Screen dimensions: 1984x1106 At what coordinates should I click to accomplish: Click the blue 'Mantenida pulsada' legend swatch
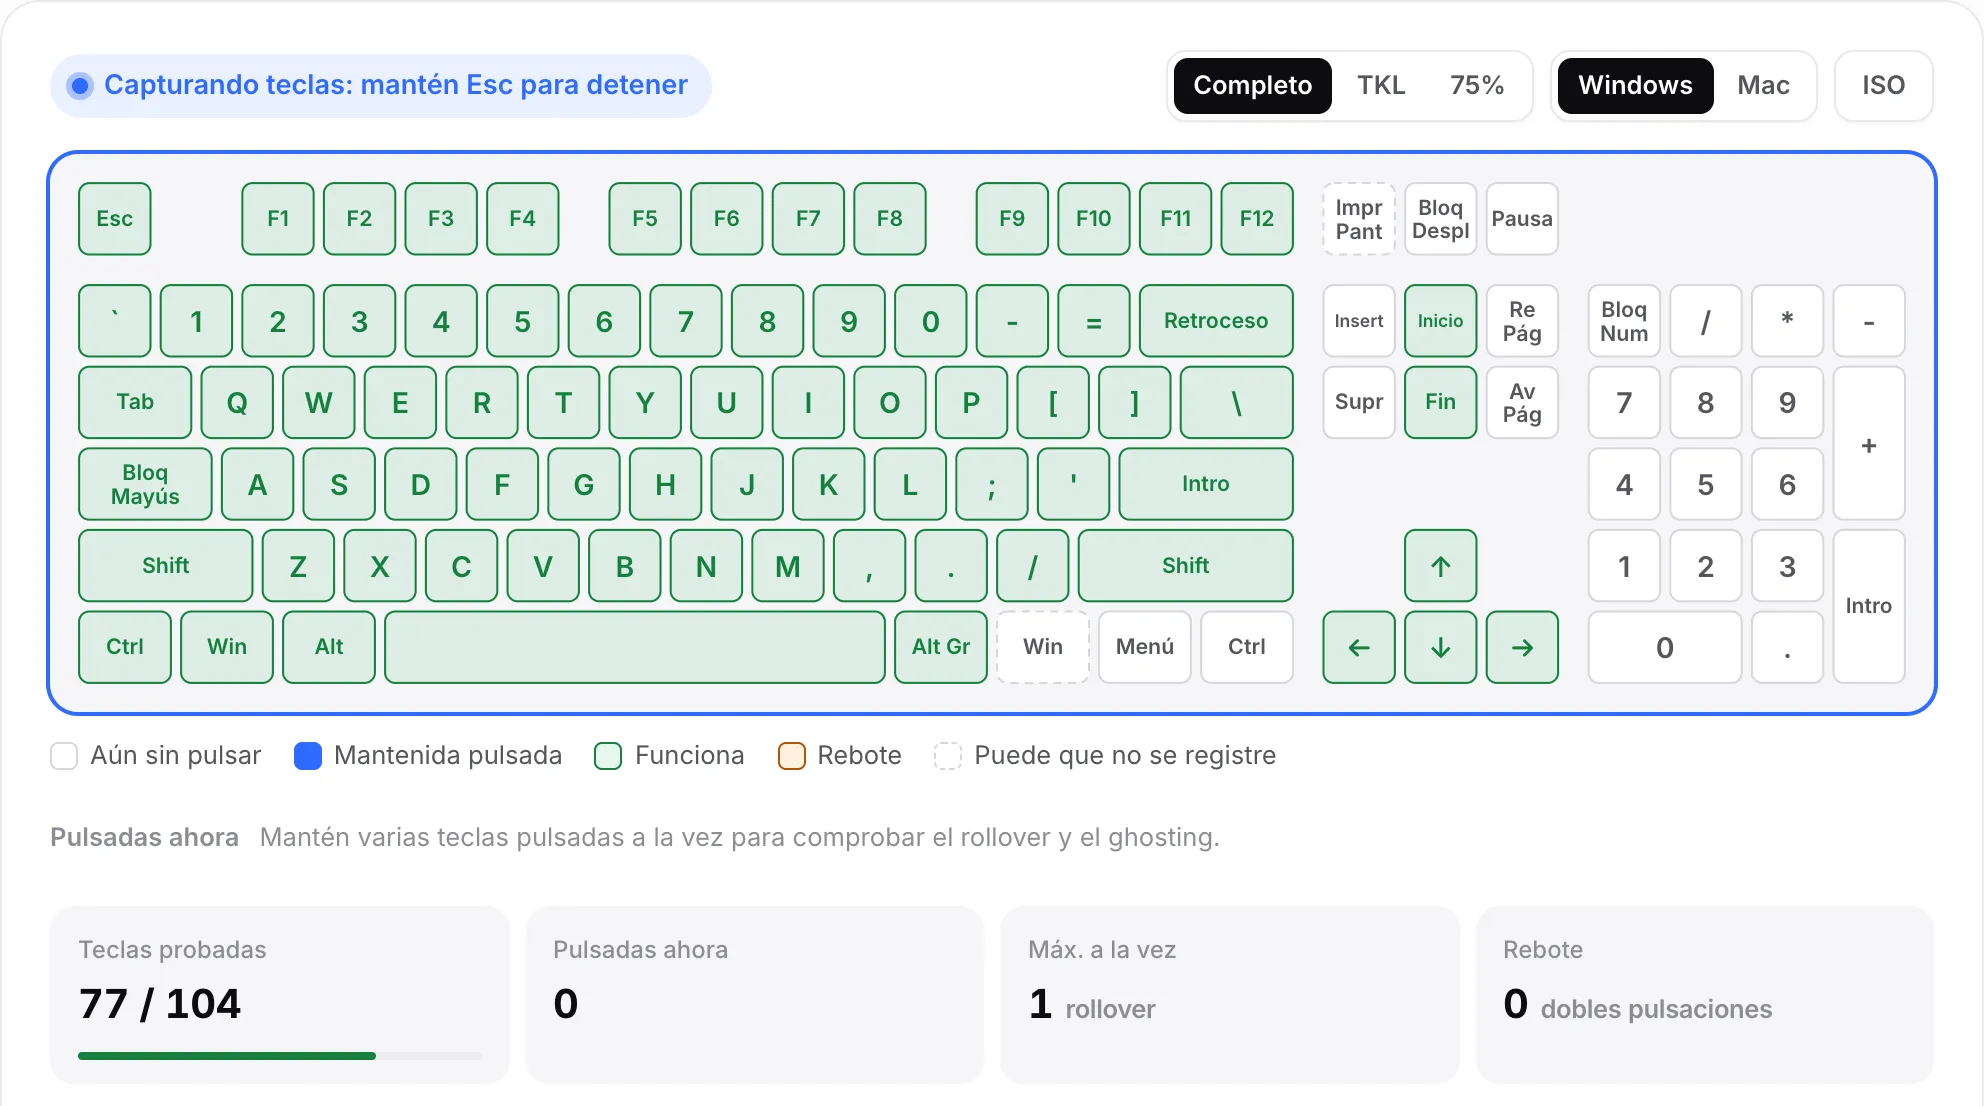[x=308, y=756]
